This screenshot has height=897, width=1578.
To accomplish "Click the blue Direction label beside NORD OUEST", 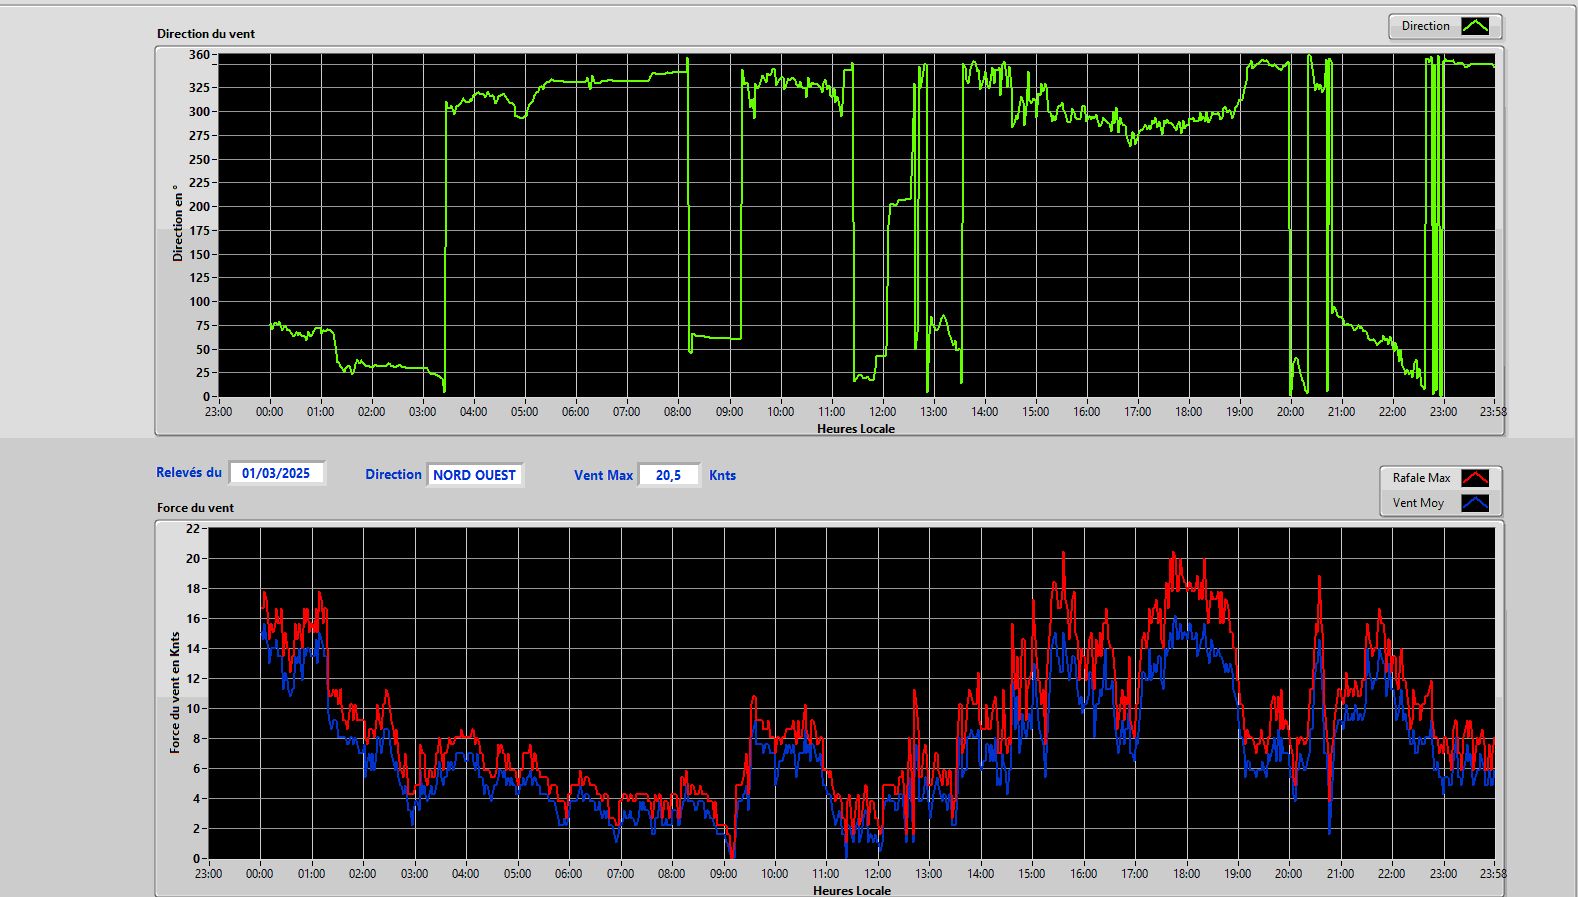I will 393,475.
